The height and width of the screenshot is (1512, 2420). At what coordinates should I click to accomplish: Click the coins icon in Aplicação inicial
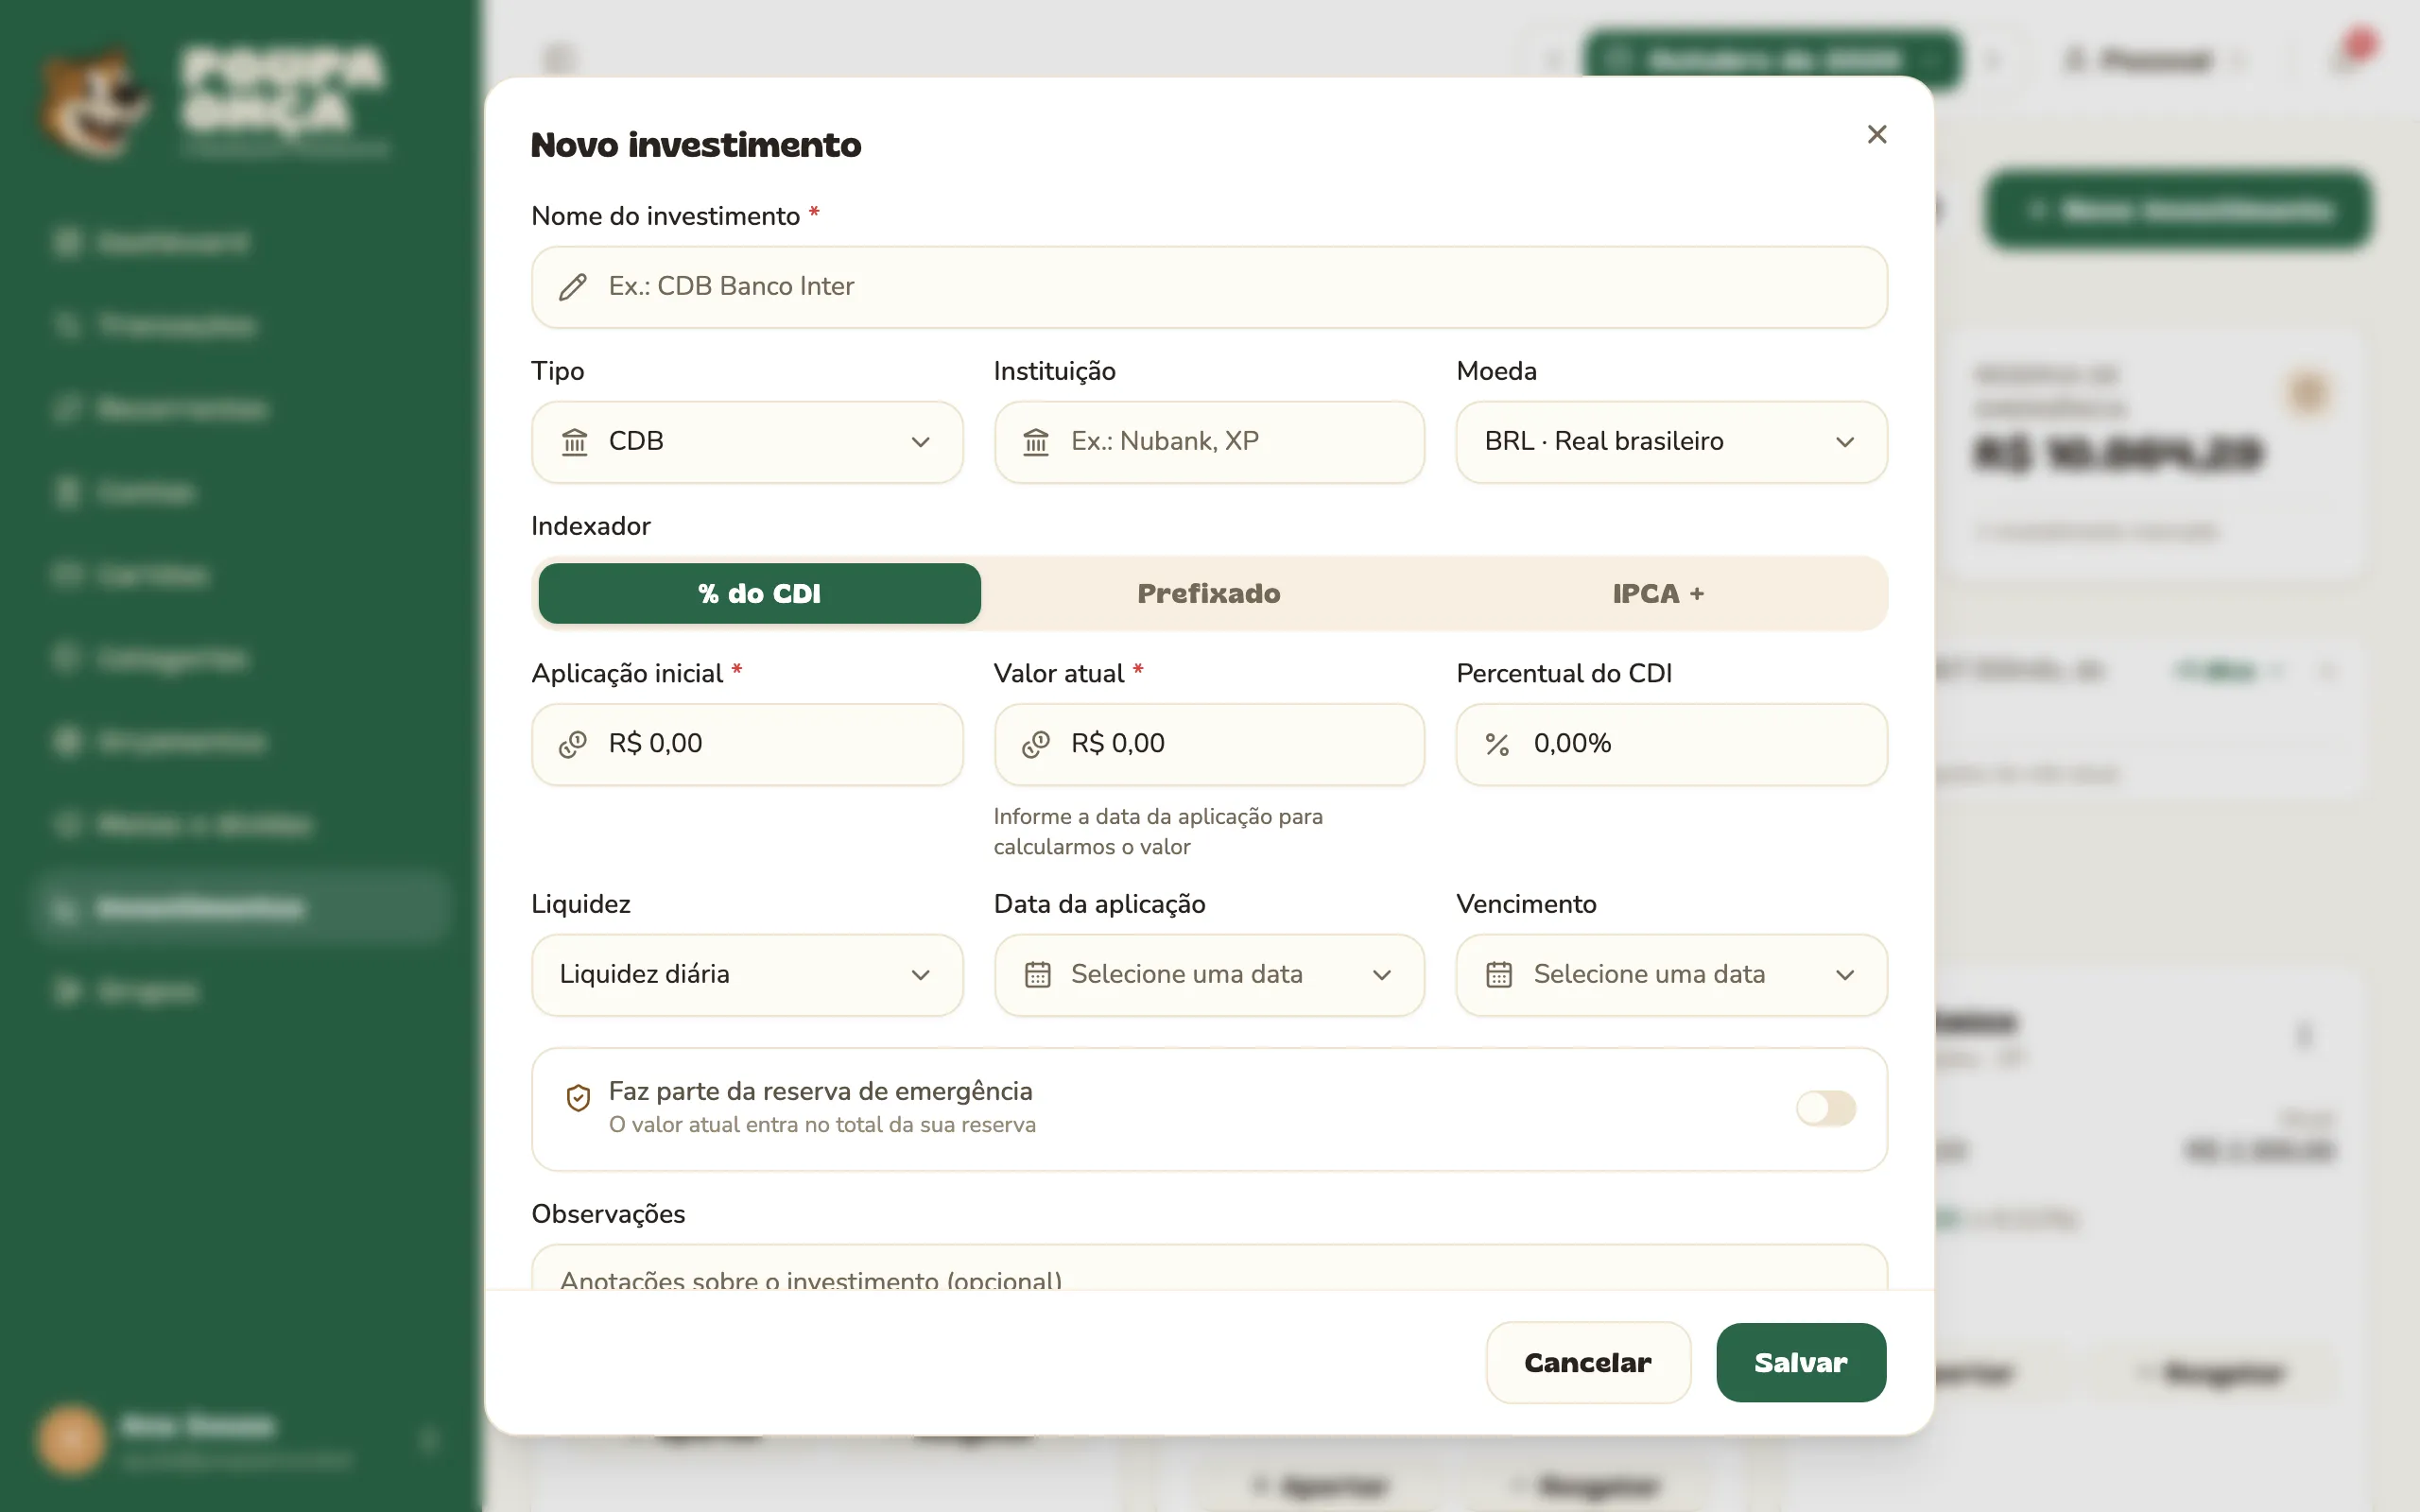[x=573, y=744]
